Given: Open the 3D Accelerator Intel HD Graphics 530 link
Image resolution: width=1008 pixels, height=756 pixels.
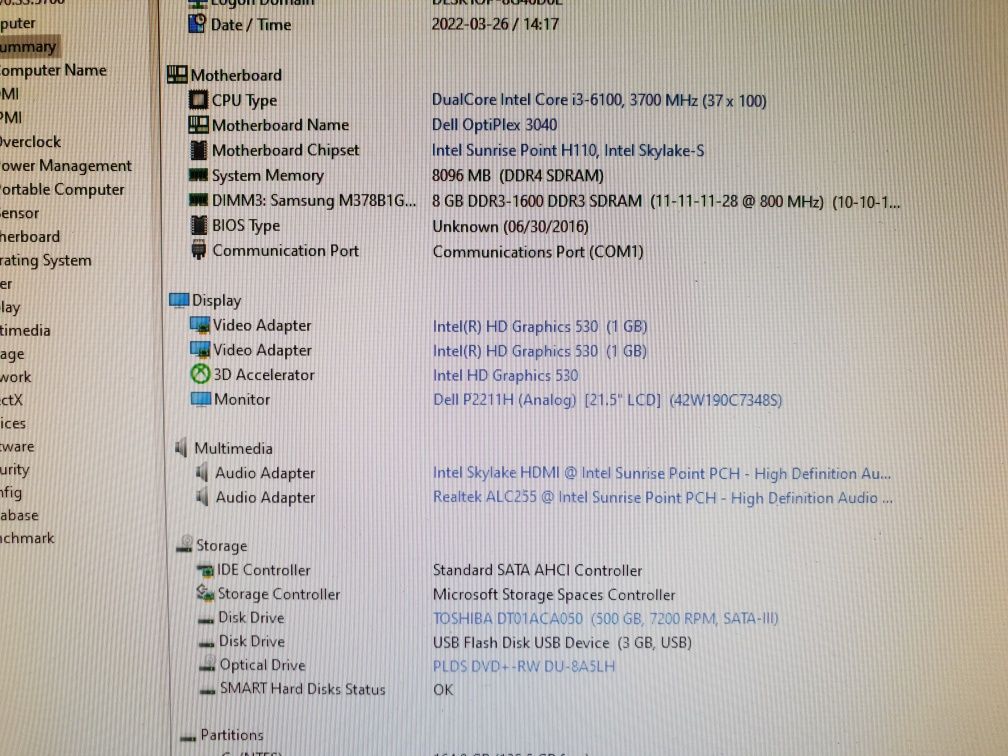Looking at the screenshot, I should click(x=505, y=375).
